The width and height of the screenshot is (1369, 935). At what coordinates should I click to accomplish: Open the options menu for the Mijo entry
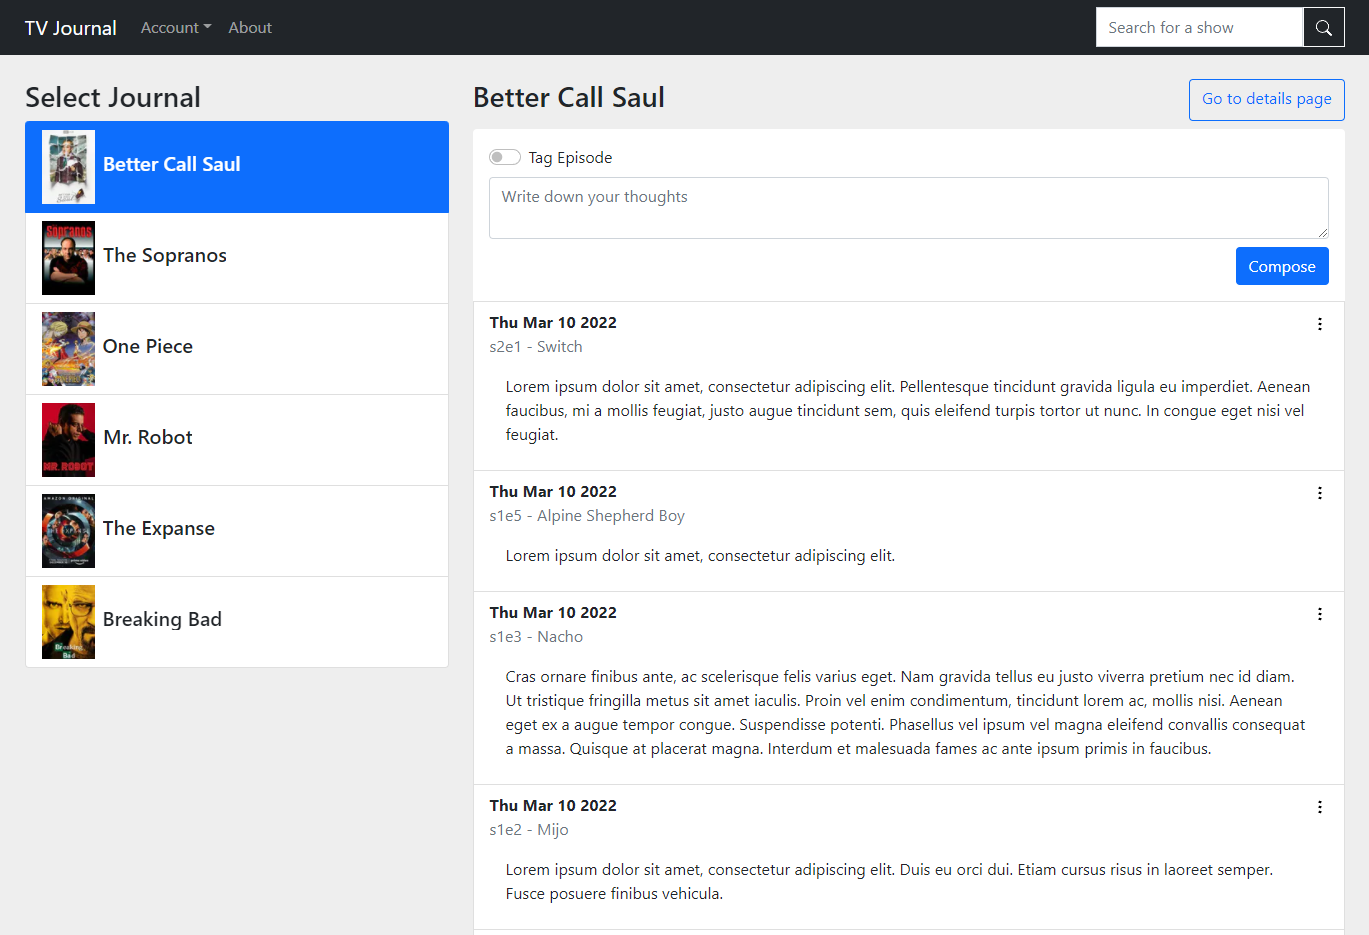click(x=1319, y=806)
